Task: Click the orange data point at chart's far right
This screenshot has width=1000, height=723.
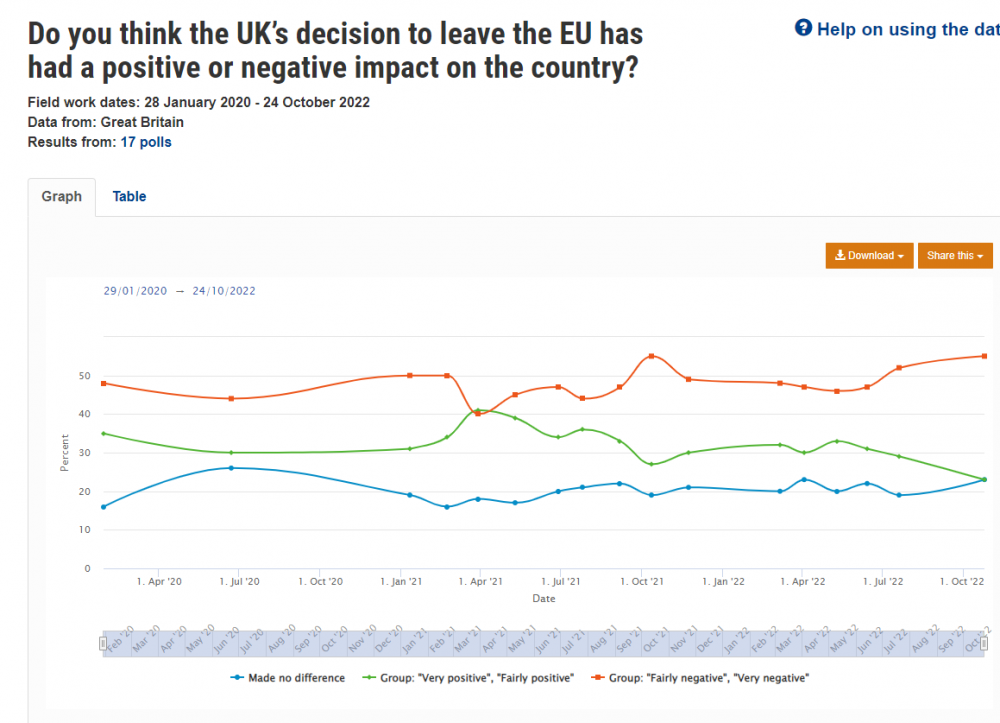Action: 984,356
